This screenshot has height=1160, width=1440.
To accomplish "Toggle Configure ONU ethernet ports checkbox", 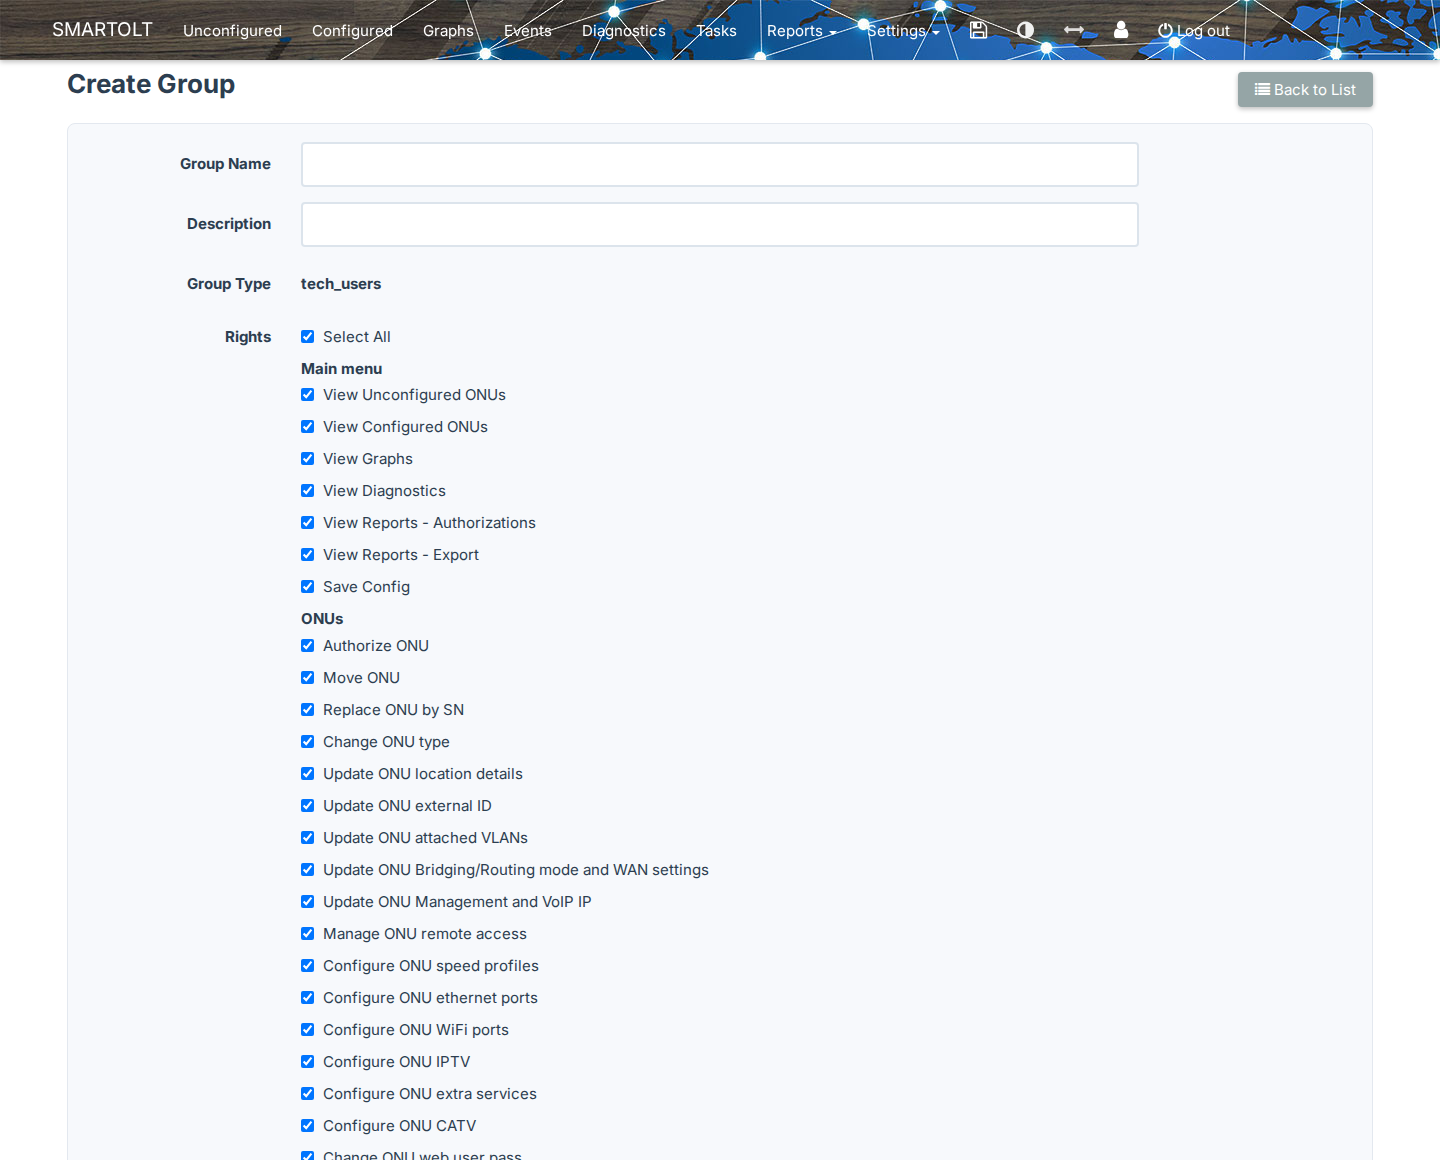I will click(x=308, y=998).
